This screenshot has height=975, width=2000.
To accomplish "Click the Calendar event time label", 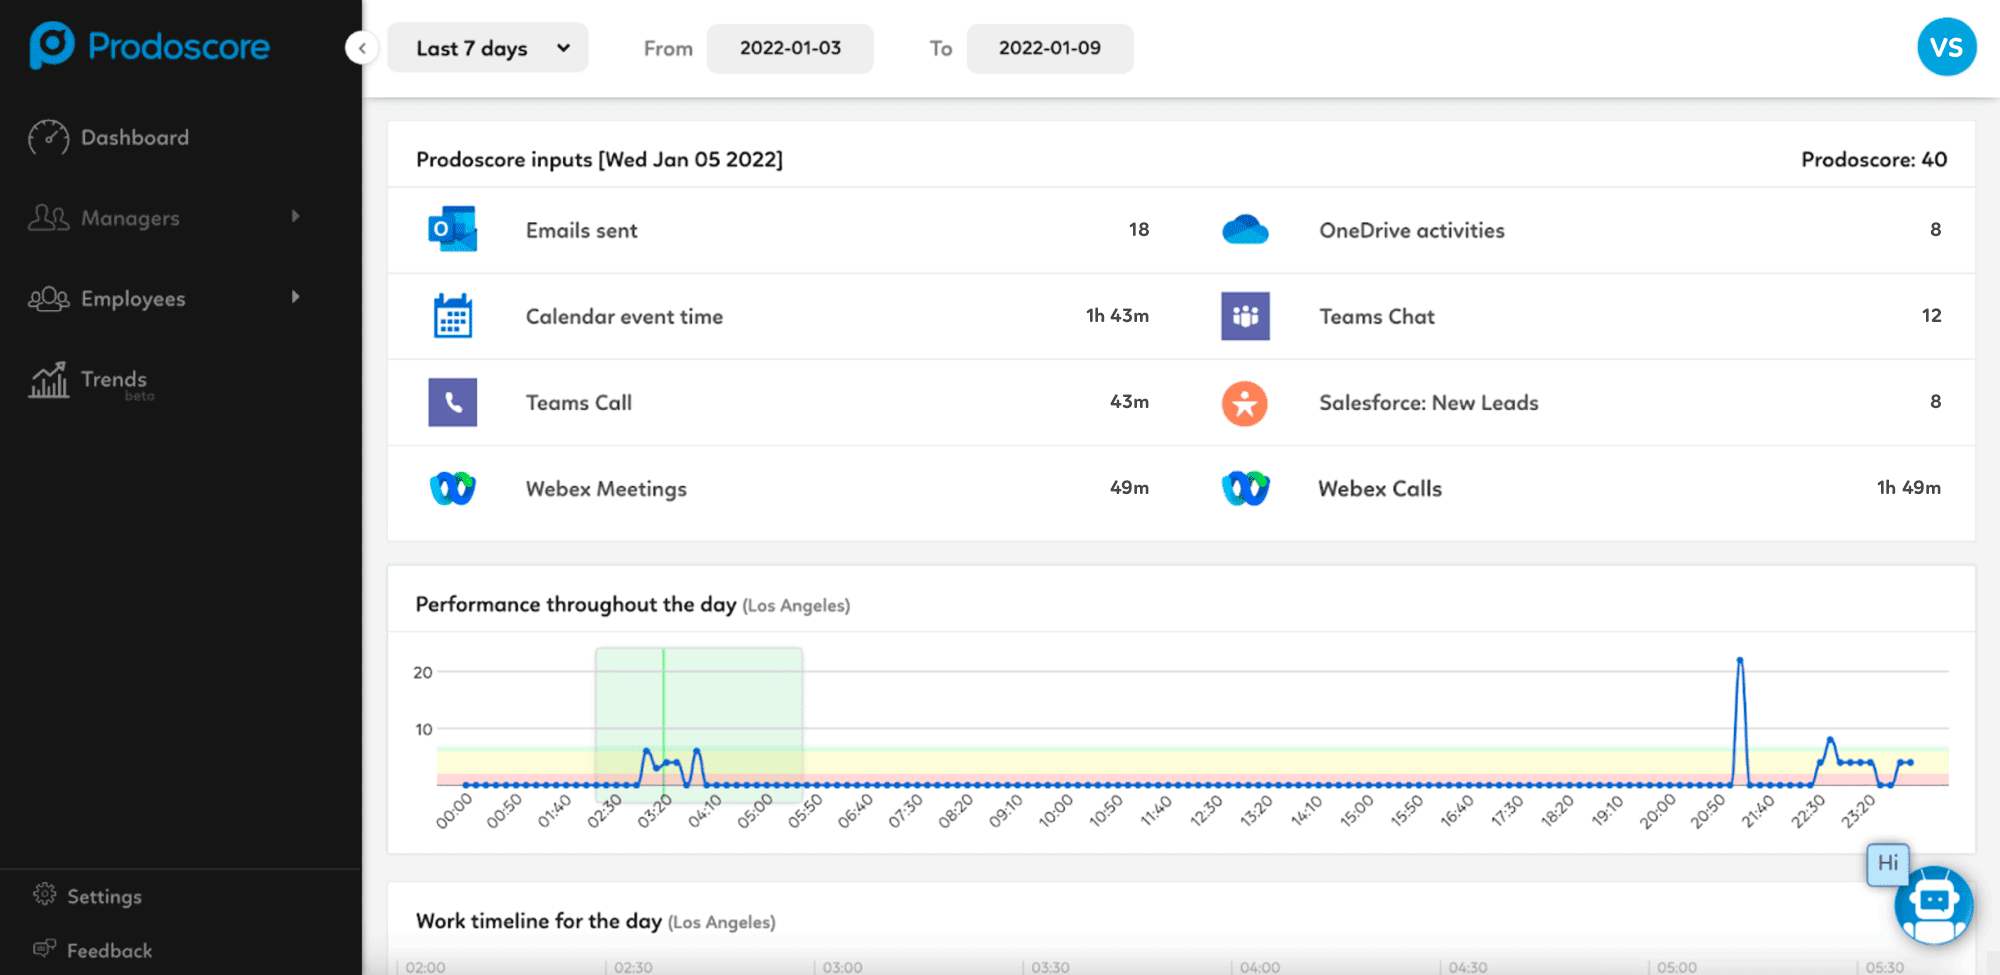I will [x=624, y=316].
